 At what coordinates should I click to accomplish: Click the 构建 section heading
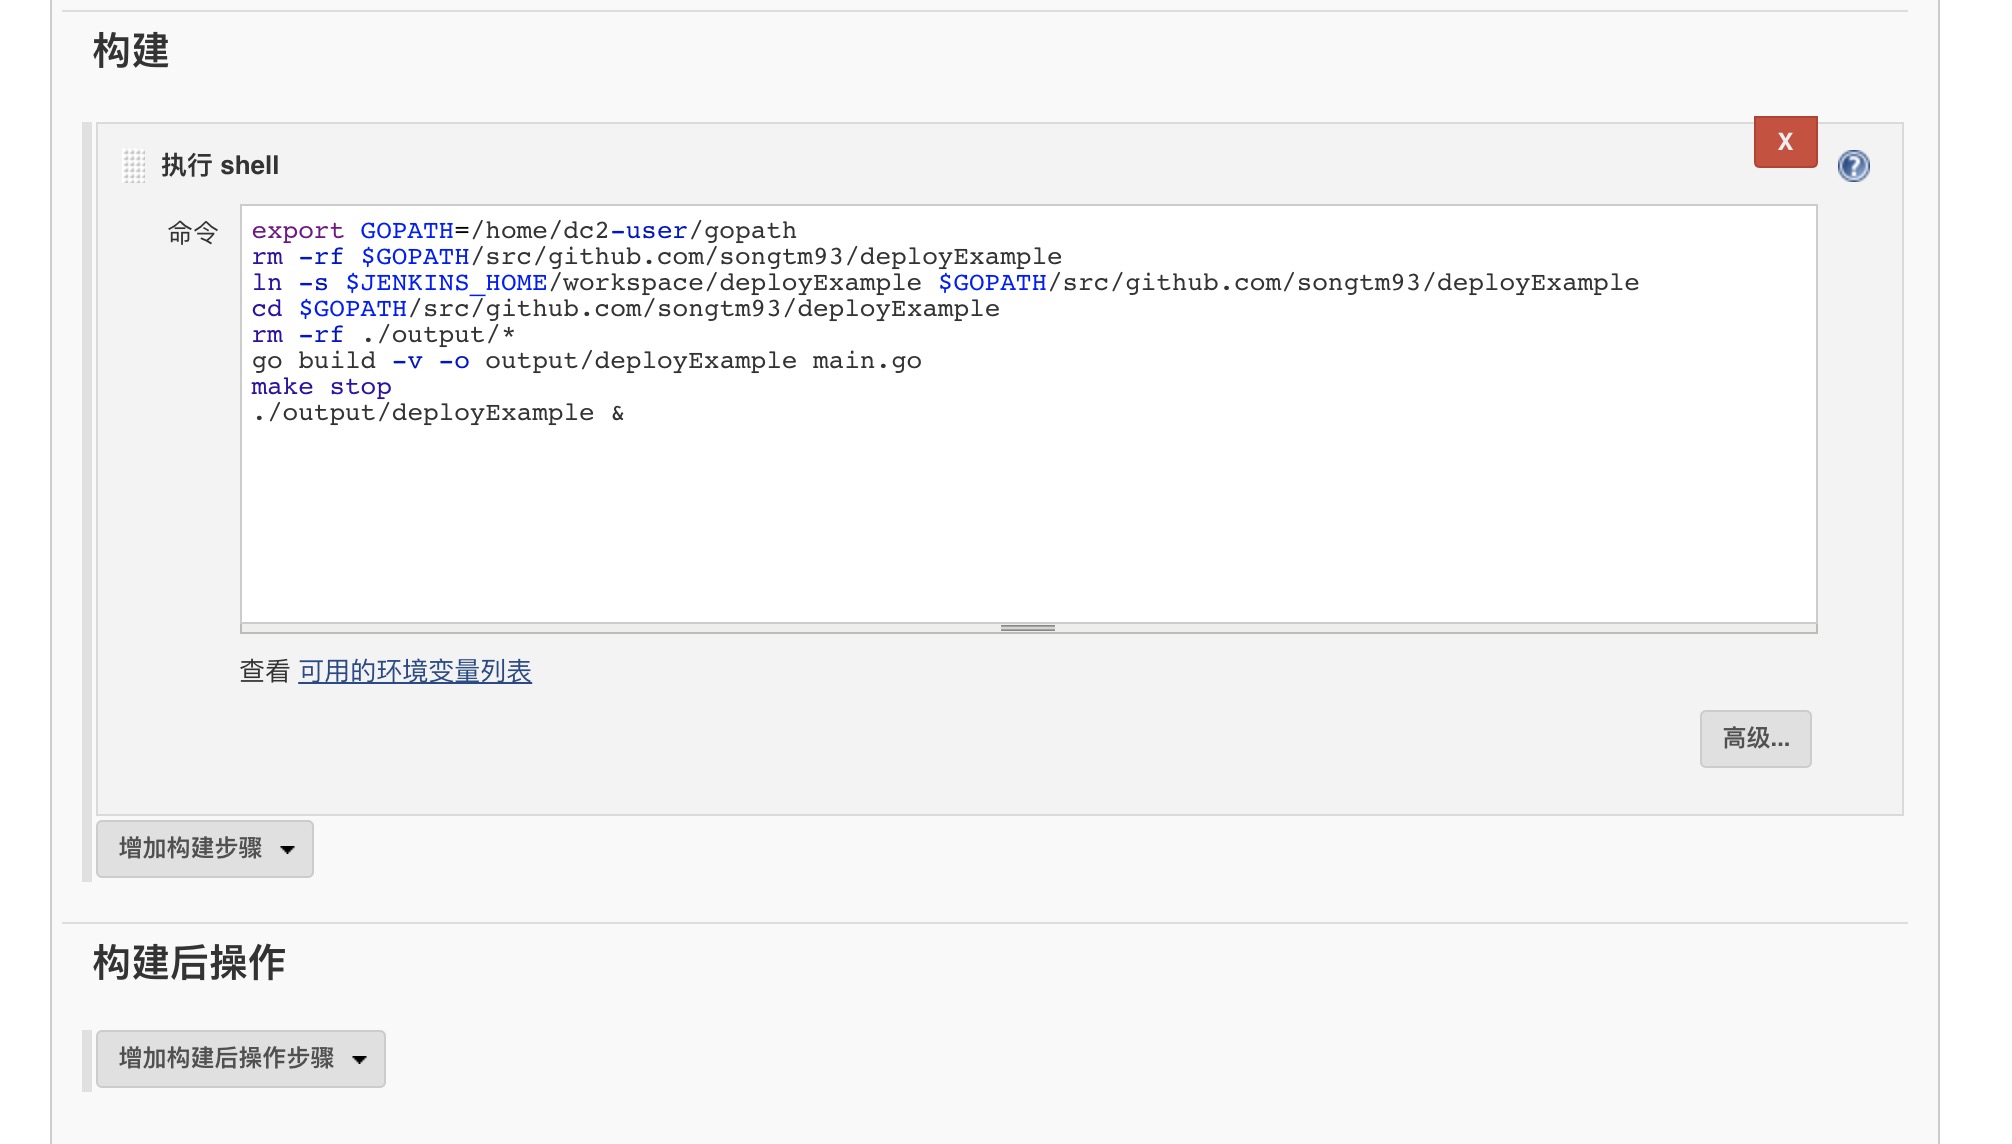pyautogui.click(x=131, y=51)
